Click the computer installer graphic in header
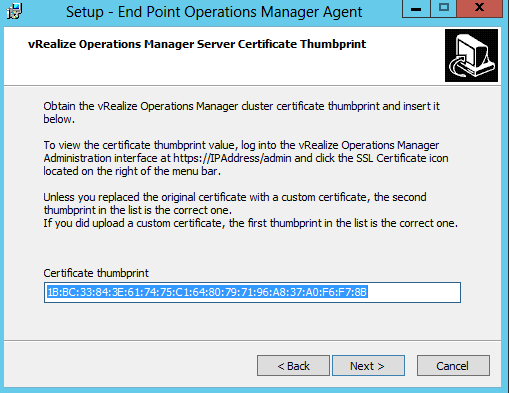This screenshot has height=393, width=509. tap(471, 55)
